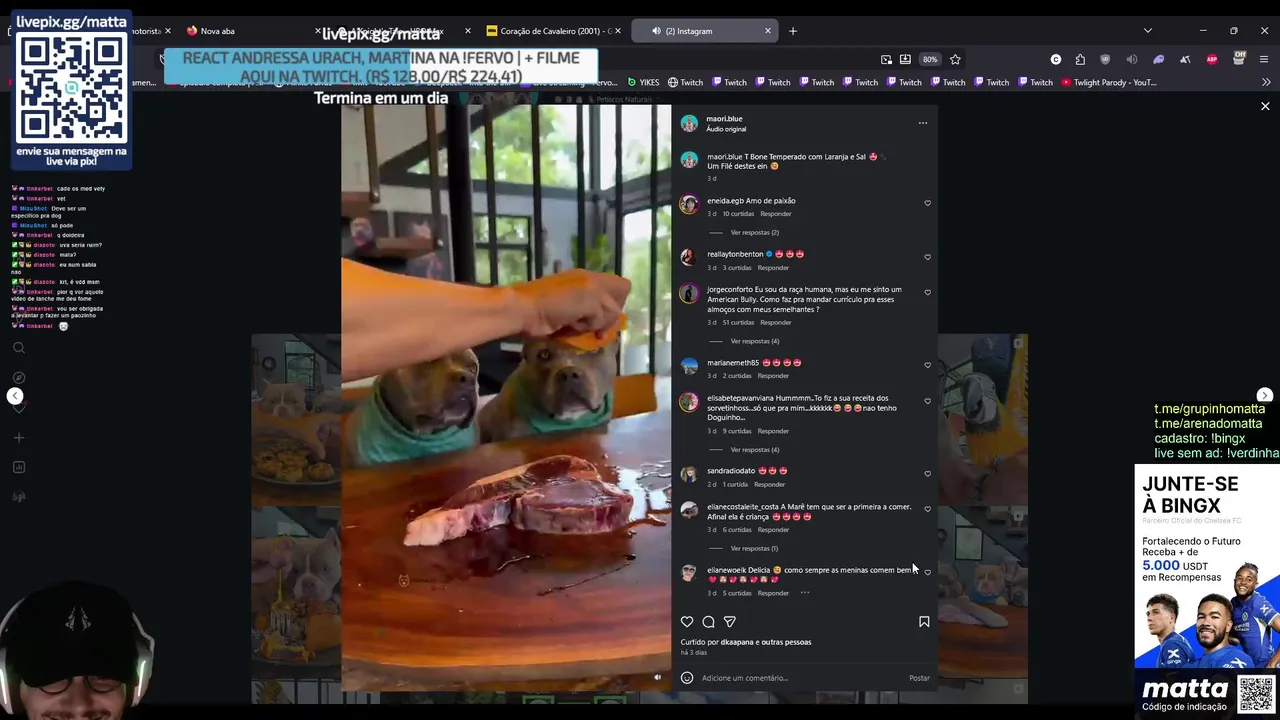Open Instagram dashboard chart icon in sidebar
The width and height of the screenshot is (1280, 720).
tap(18, 467)
